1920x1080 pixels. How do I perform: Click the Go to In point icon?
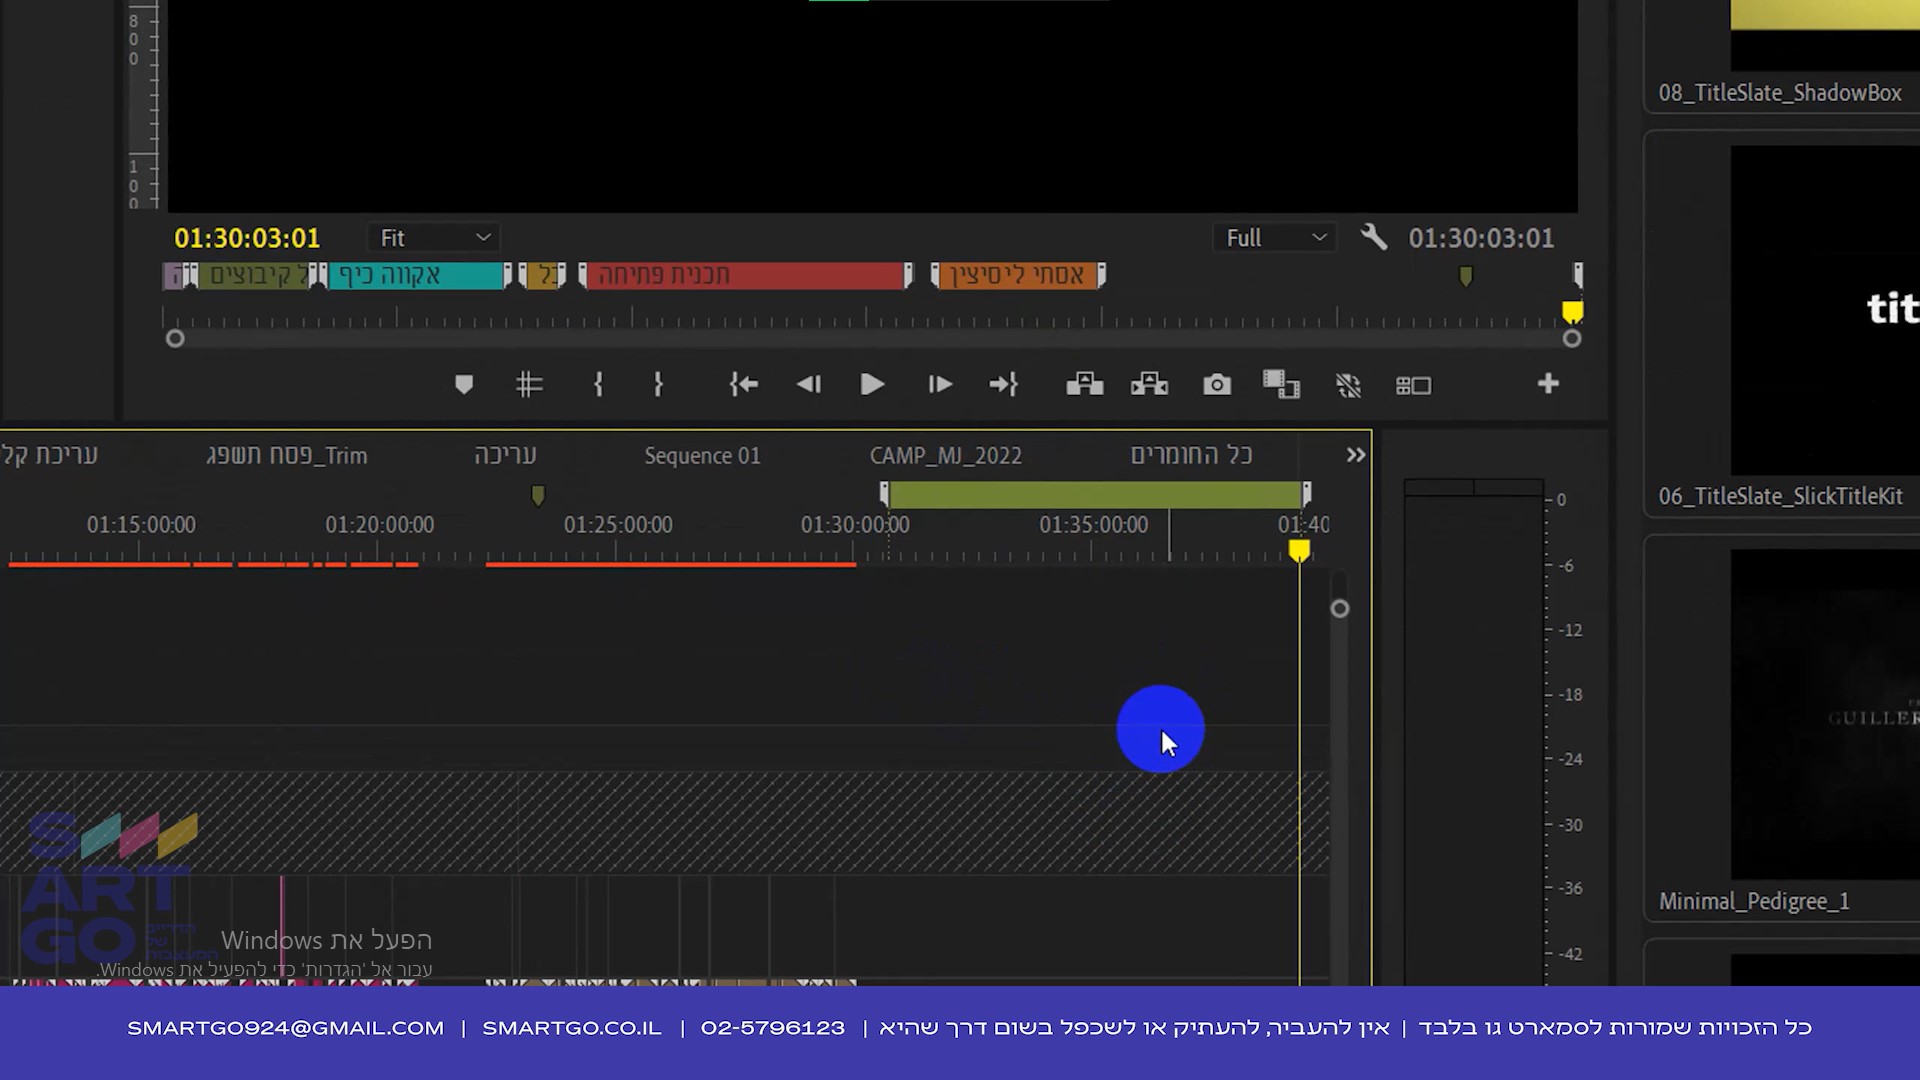click(744, 385)
